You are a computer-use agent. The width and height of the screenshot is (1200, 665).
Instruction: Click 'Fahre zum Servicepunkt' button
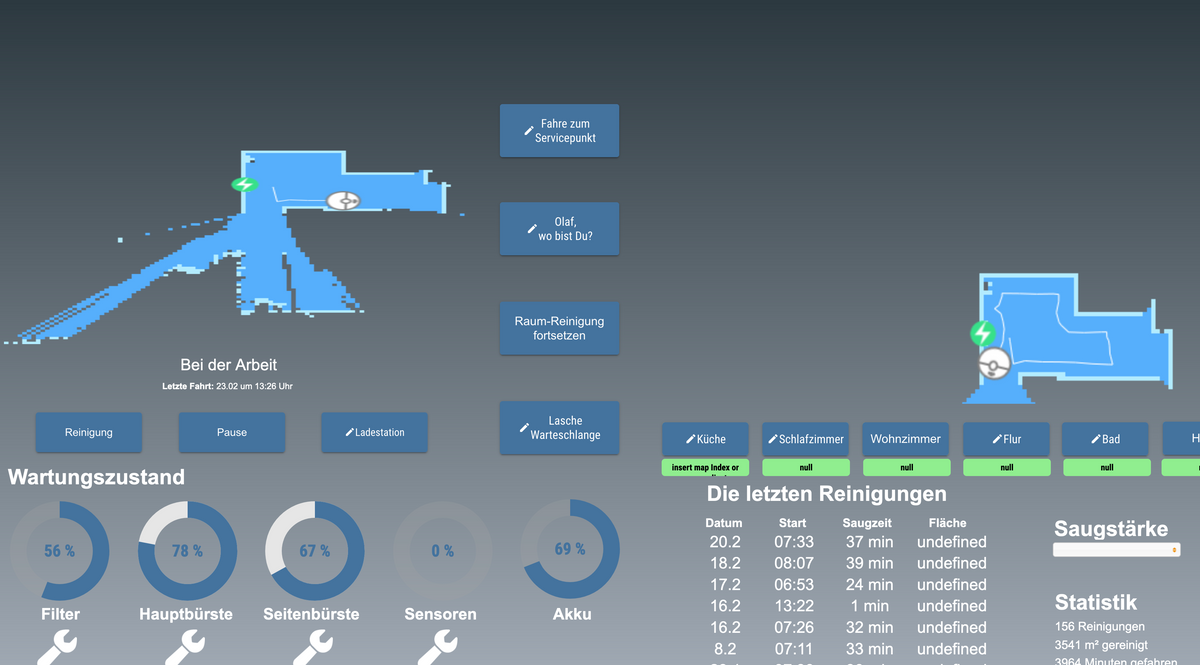tap(559, 131)
